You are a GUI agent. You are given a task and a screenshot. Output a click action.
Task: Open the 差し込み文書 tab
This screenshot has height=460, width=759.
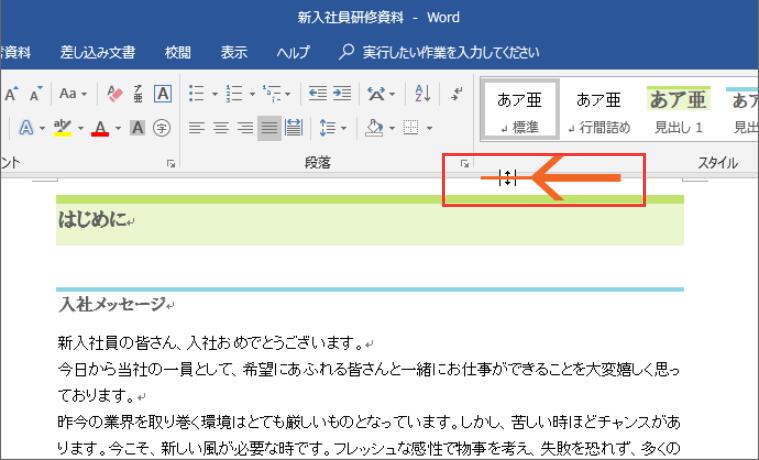coord(97,52)
